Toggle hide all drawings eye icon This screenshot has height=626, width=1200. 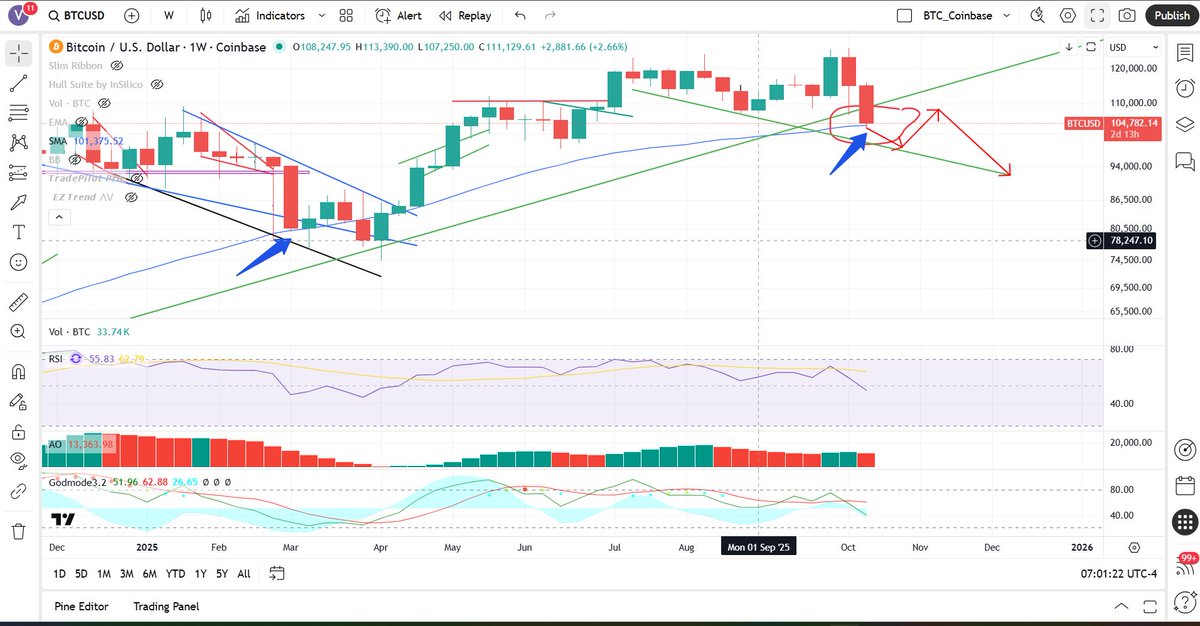click(x=18, y=461)
